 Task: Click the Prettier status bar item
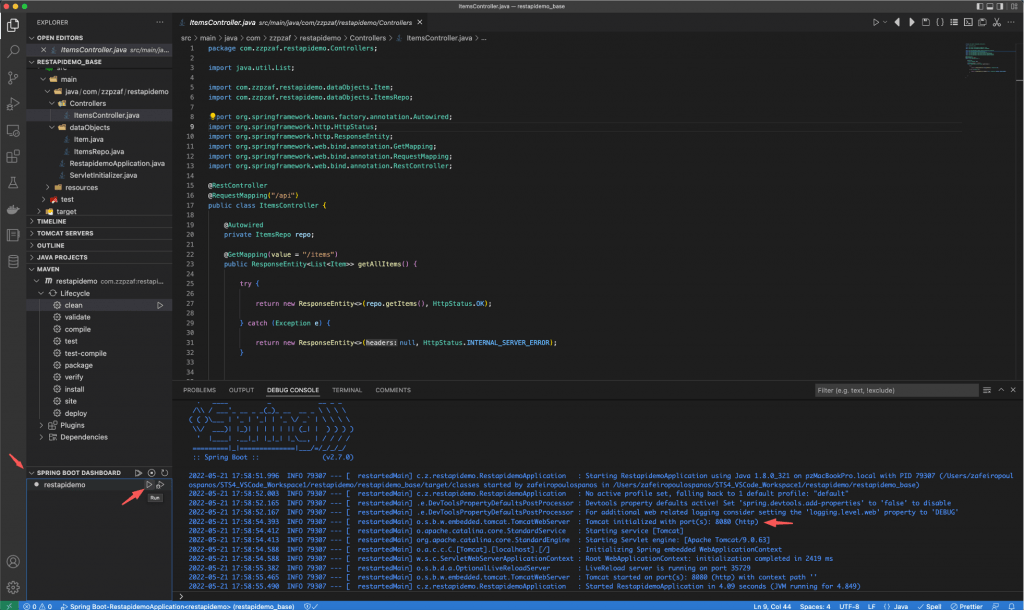(x=967, y=606)
